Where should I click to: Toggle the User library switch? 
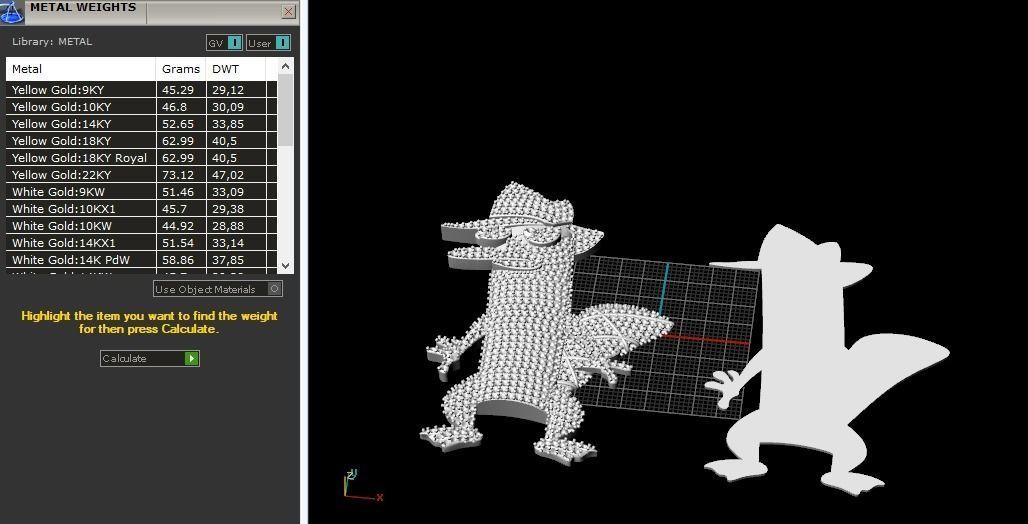point(268,43)
